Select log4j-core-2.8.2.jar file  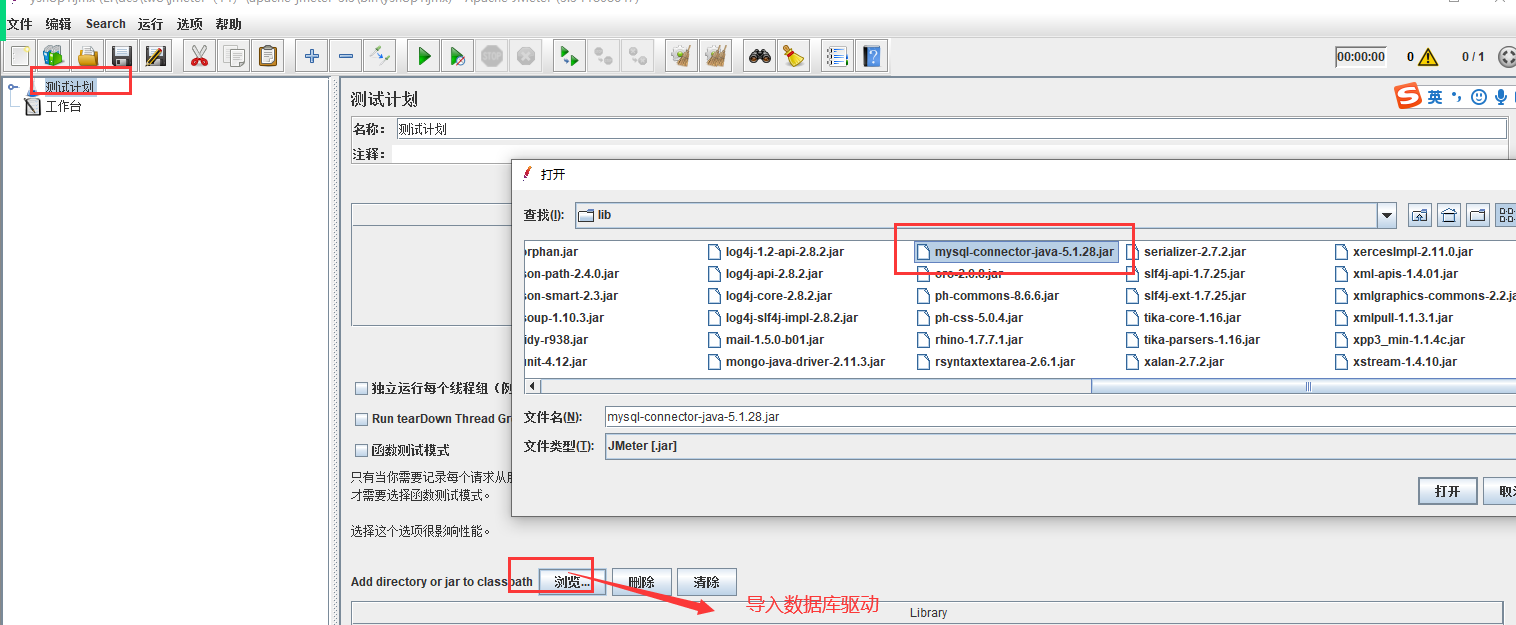pos(769,296)
